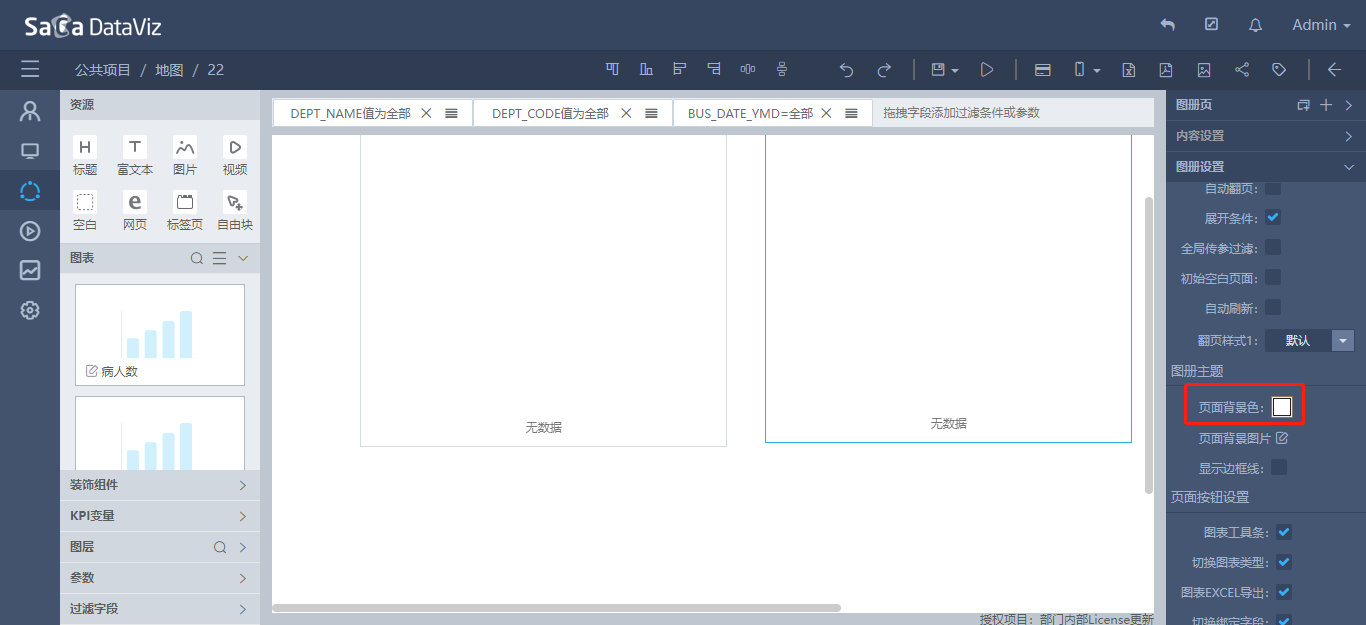
Task: Click the mobile device icon
Action: coord(1080,70)
